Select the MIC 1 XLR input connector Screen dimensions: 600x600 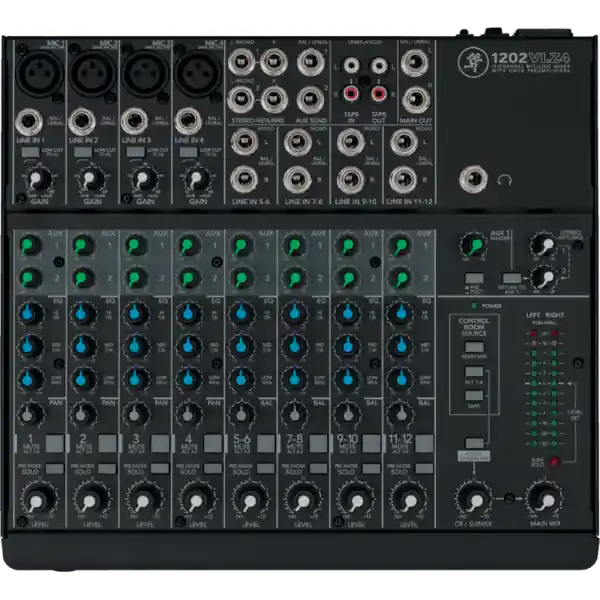point(39,74)
